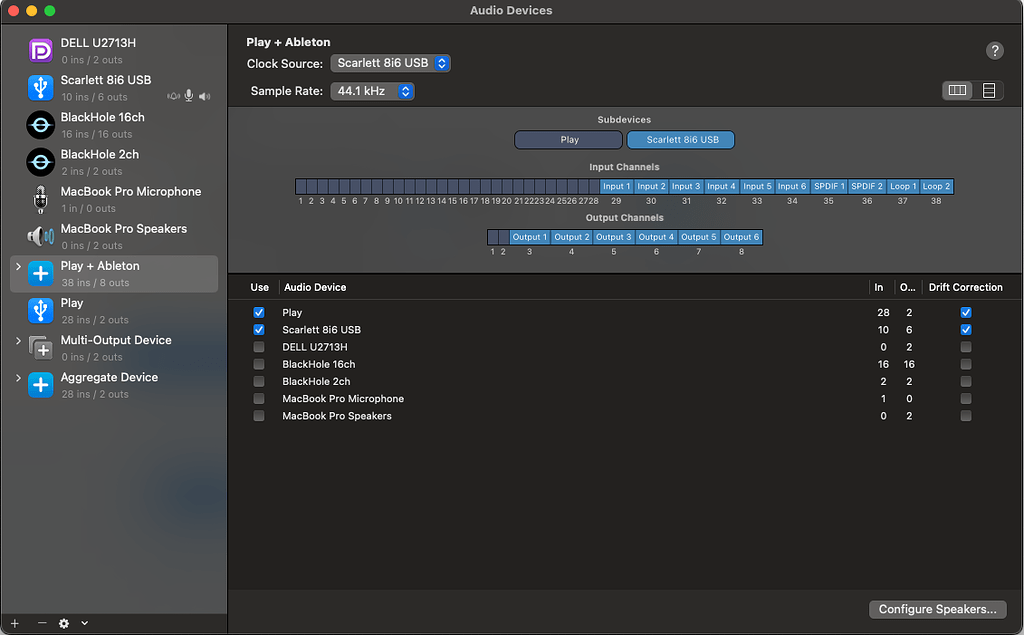Select Output 1 channel block
Image resolution: width=1024 pixels, height=635 pixels.
[530, 237]
